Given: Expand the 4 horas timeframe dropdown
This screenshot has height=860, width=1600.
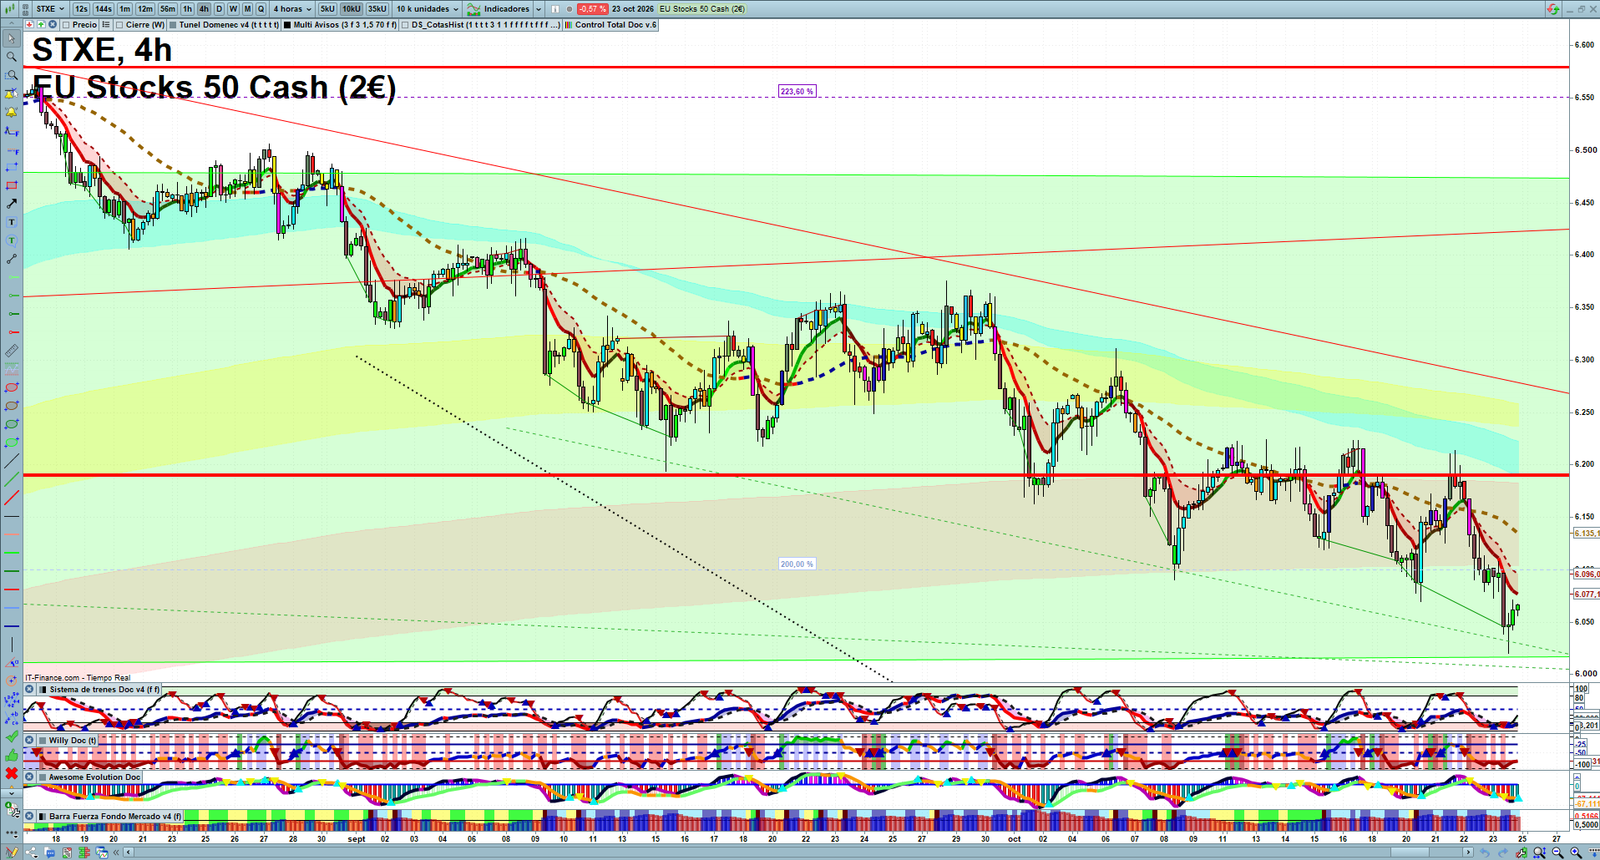Looking at the screenshot, I should pos(292,9).
